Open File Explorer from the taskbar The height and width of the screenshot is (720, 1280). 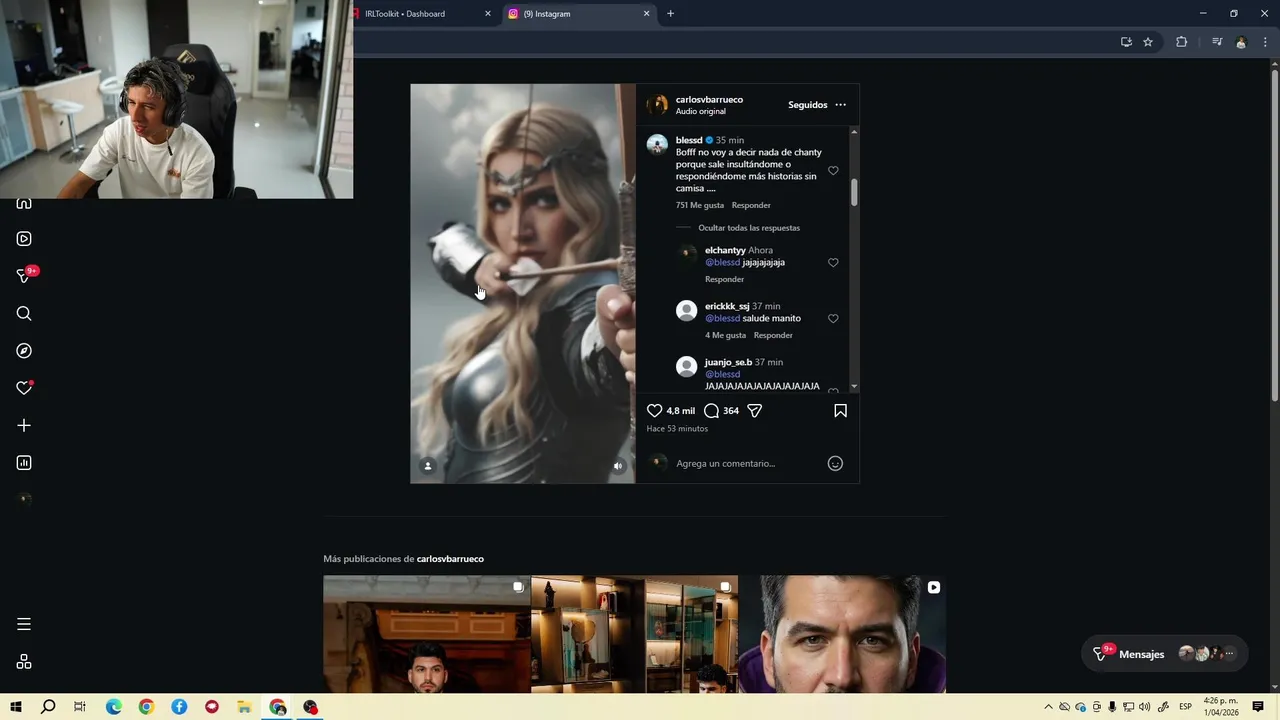[x=244, y=707]
